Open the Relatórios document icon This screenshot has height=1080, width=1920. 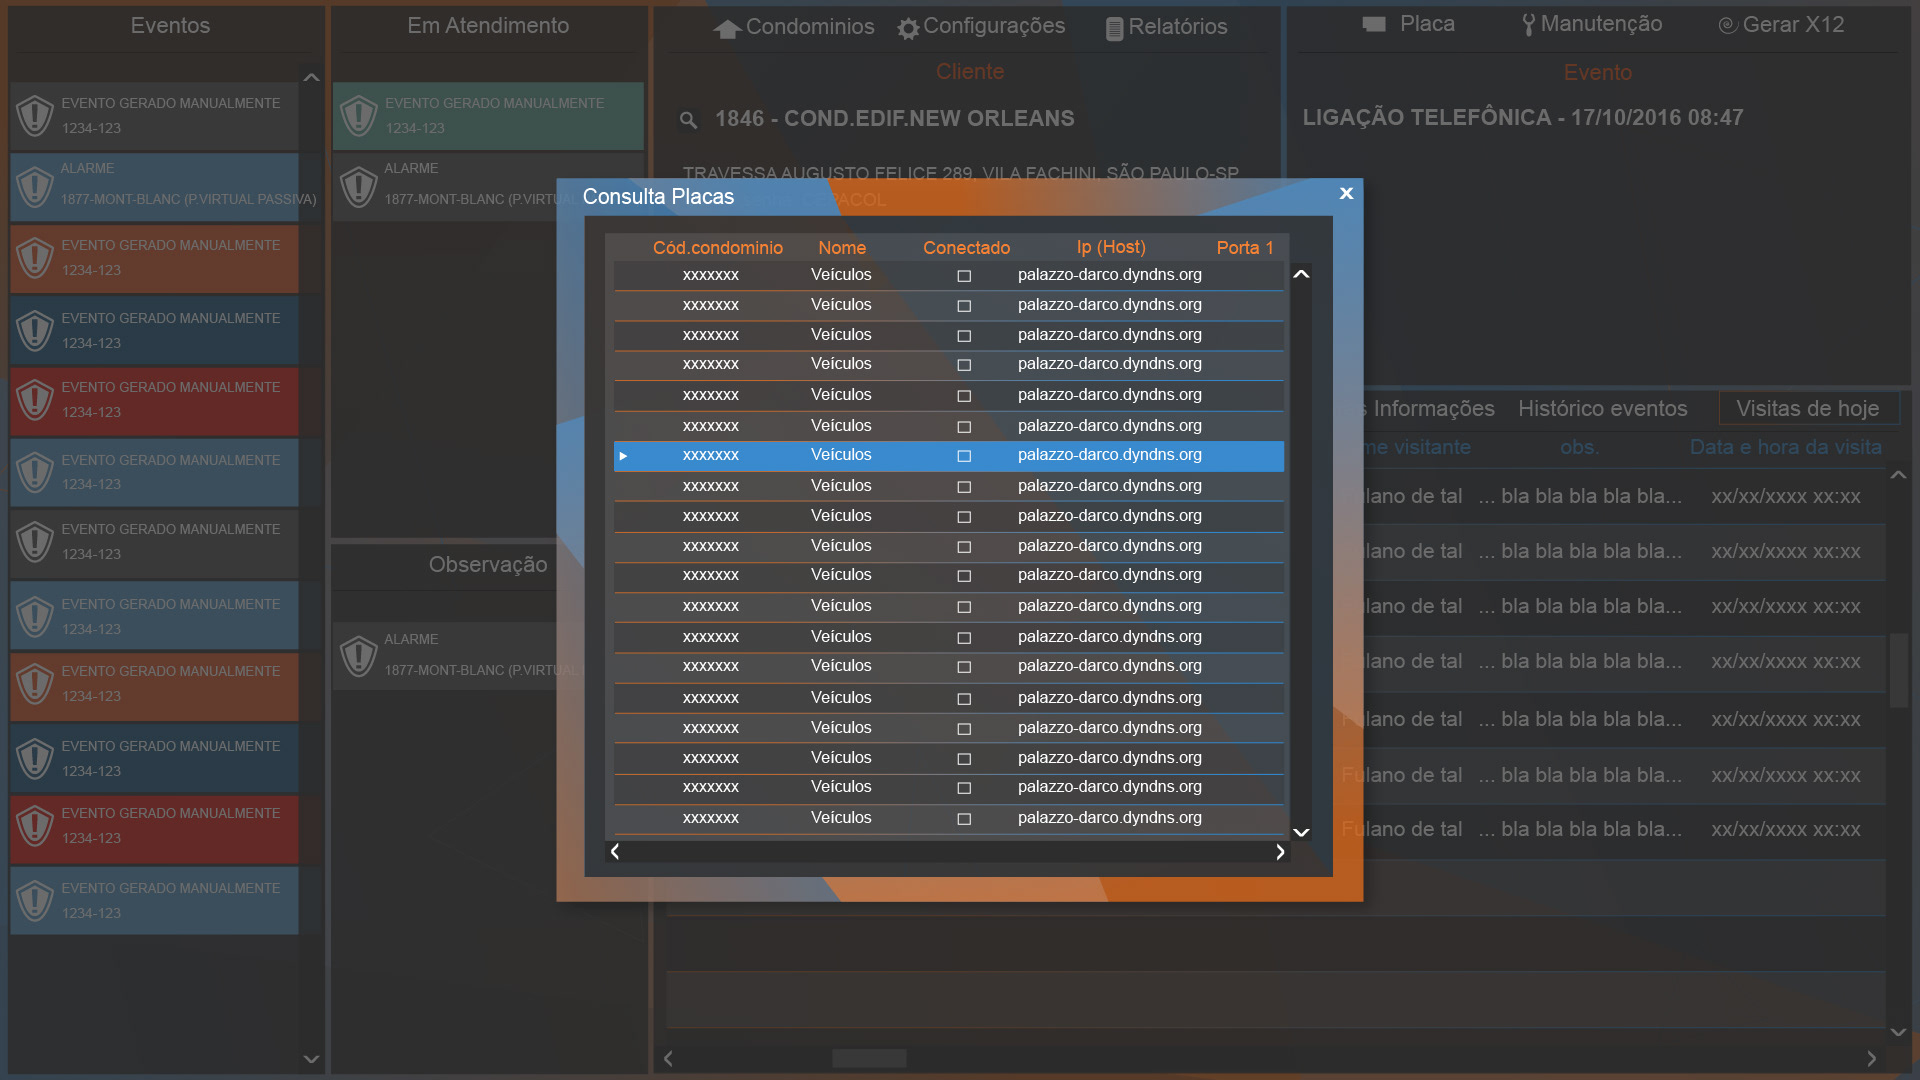click(x=1114, y=29)
